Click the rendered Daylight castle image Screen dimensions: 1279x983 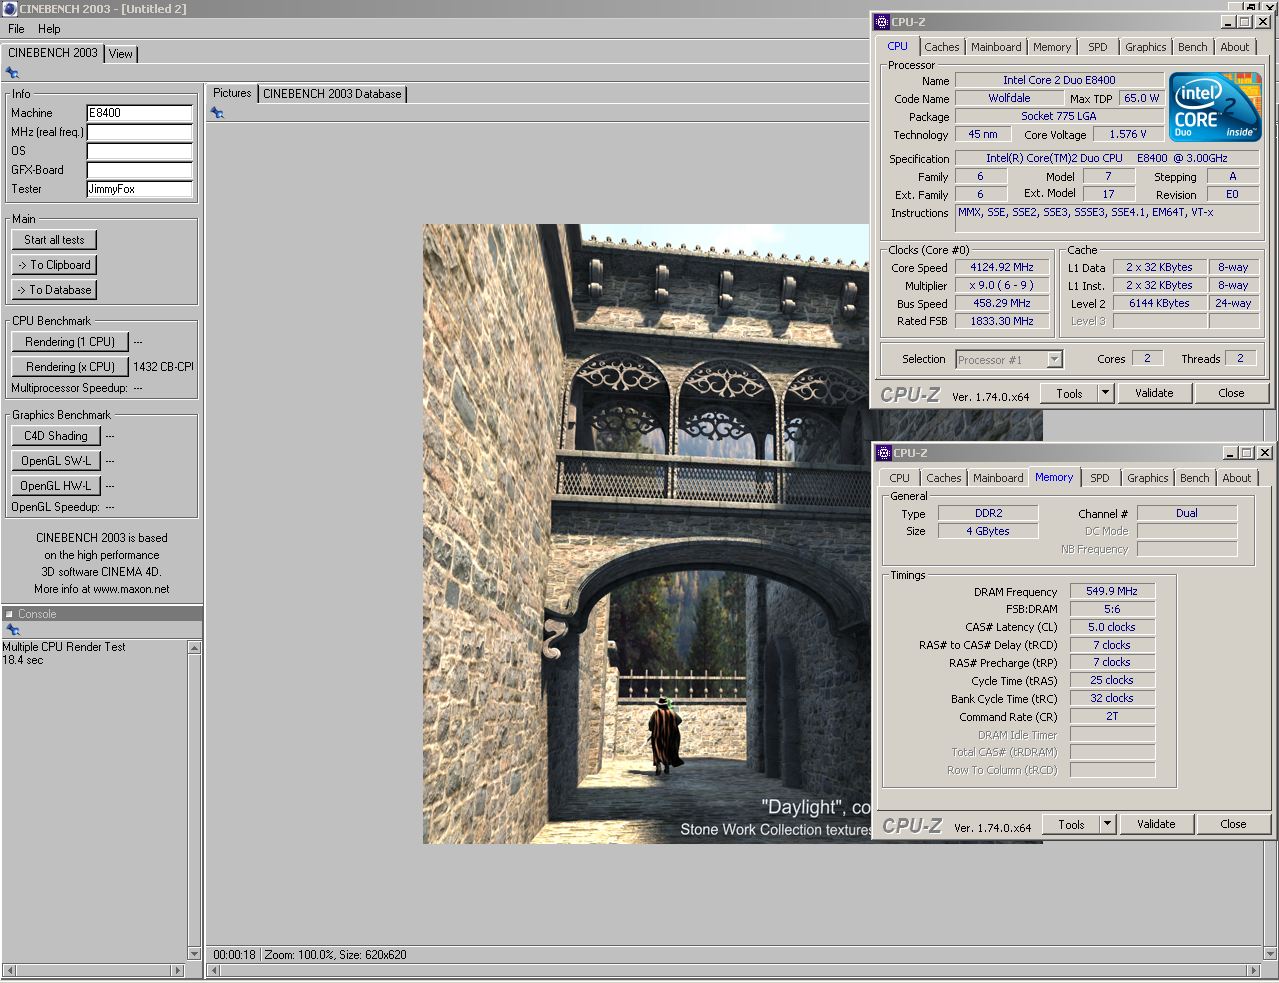click(646, 534)
